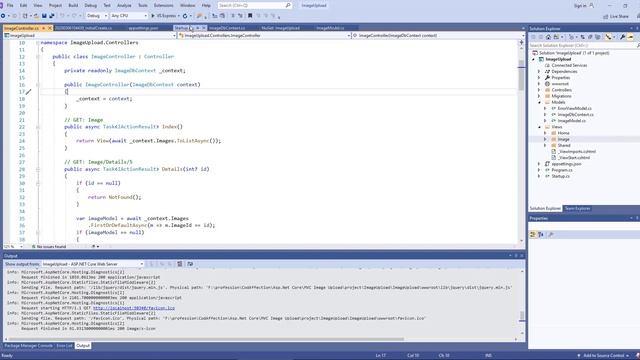
Task: Click No issues found status indicator
Action: coord(49,247)
